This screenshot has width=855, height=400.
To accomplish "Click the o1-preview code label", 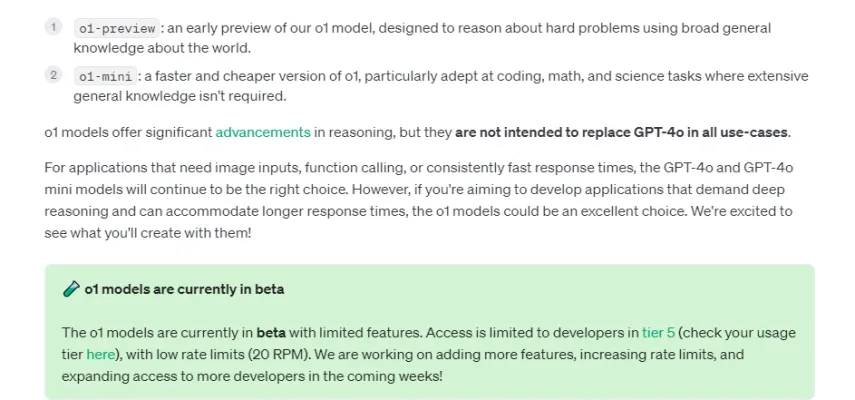I will pos(117,29).
